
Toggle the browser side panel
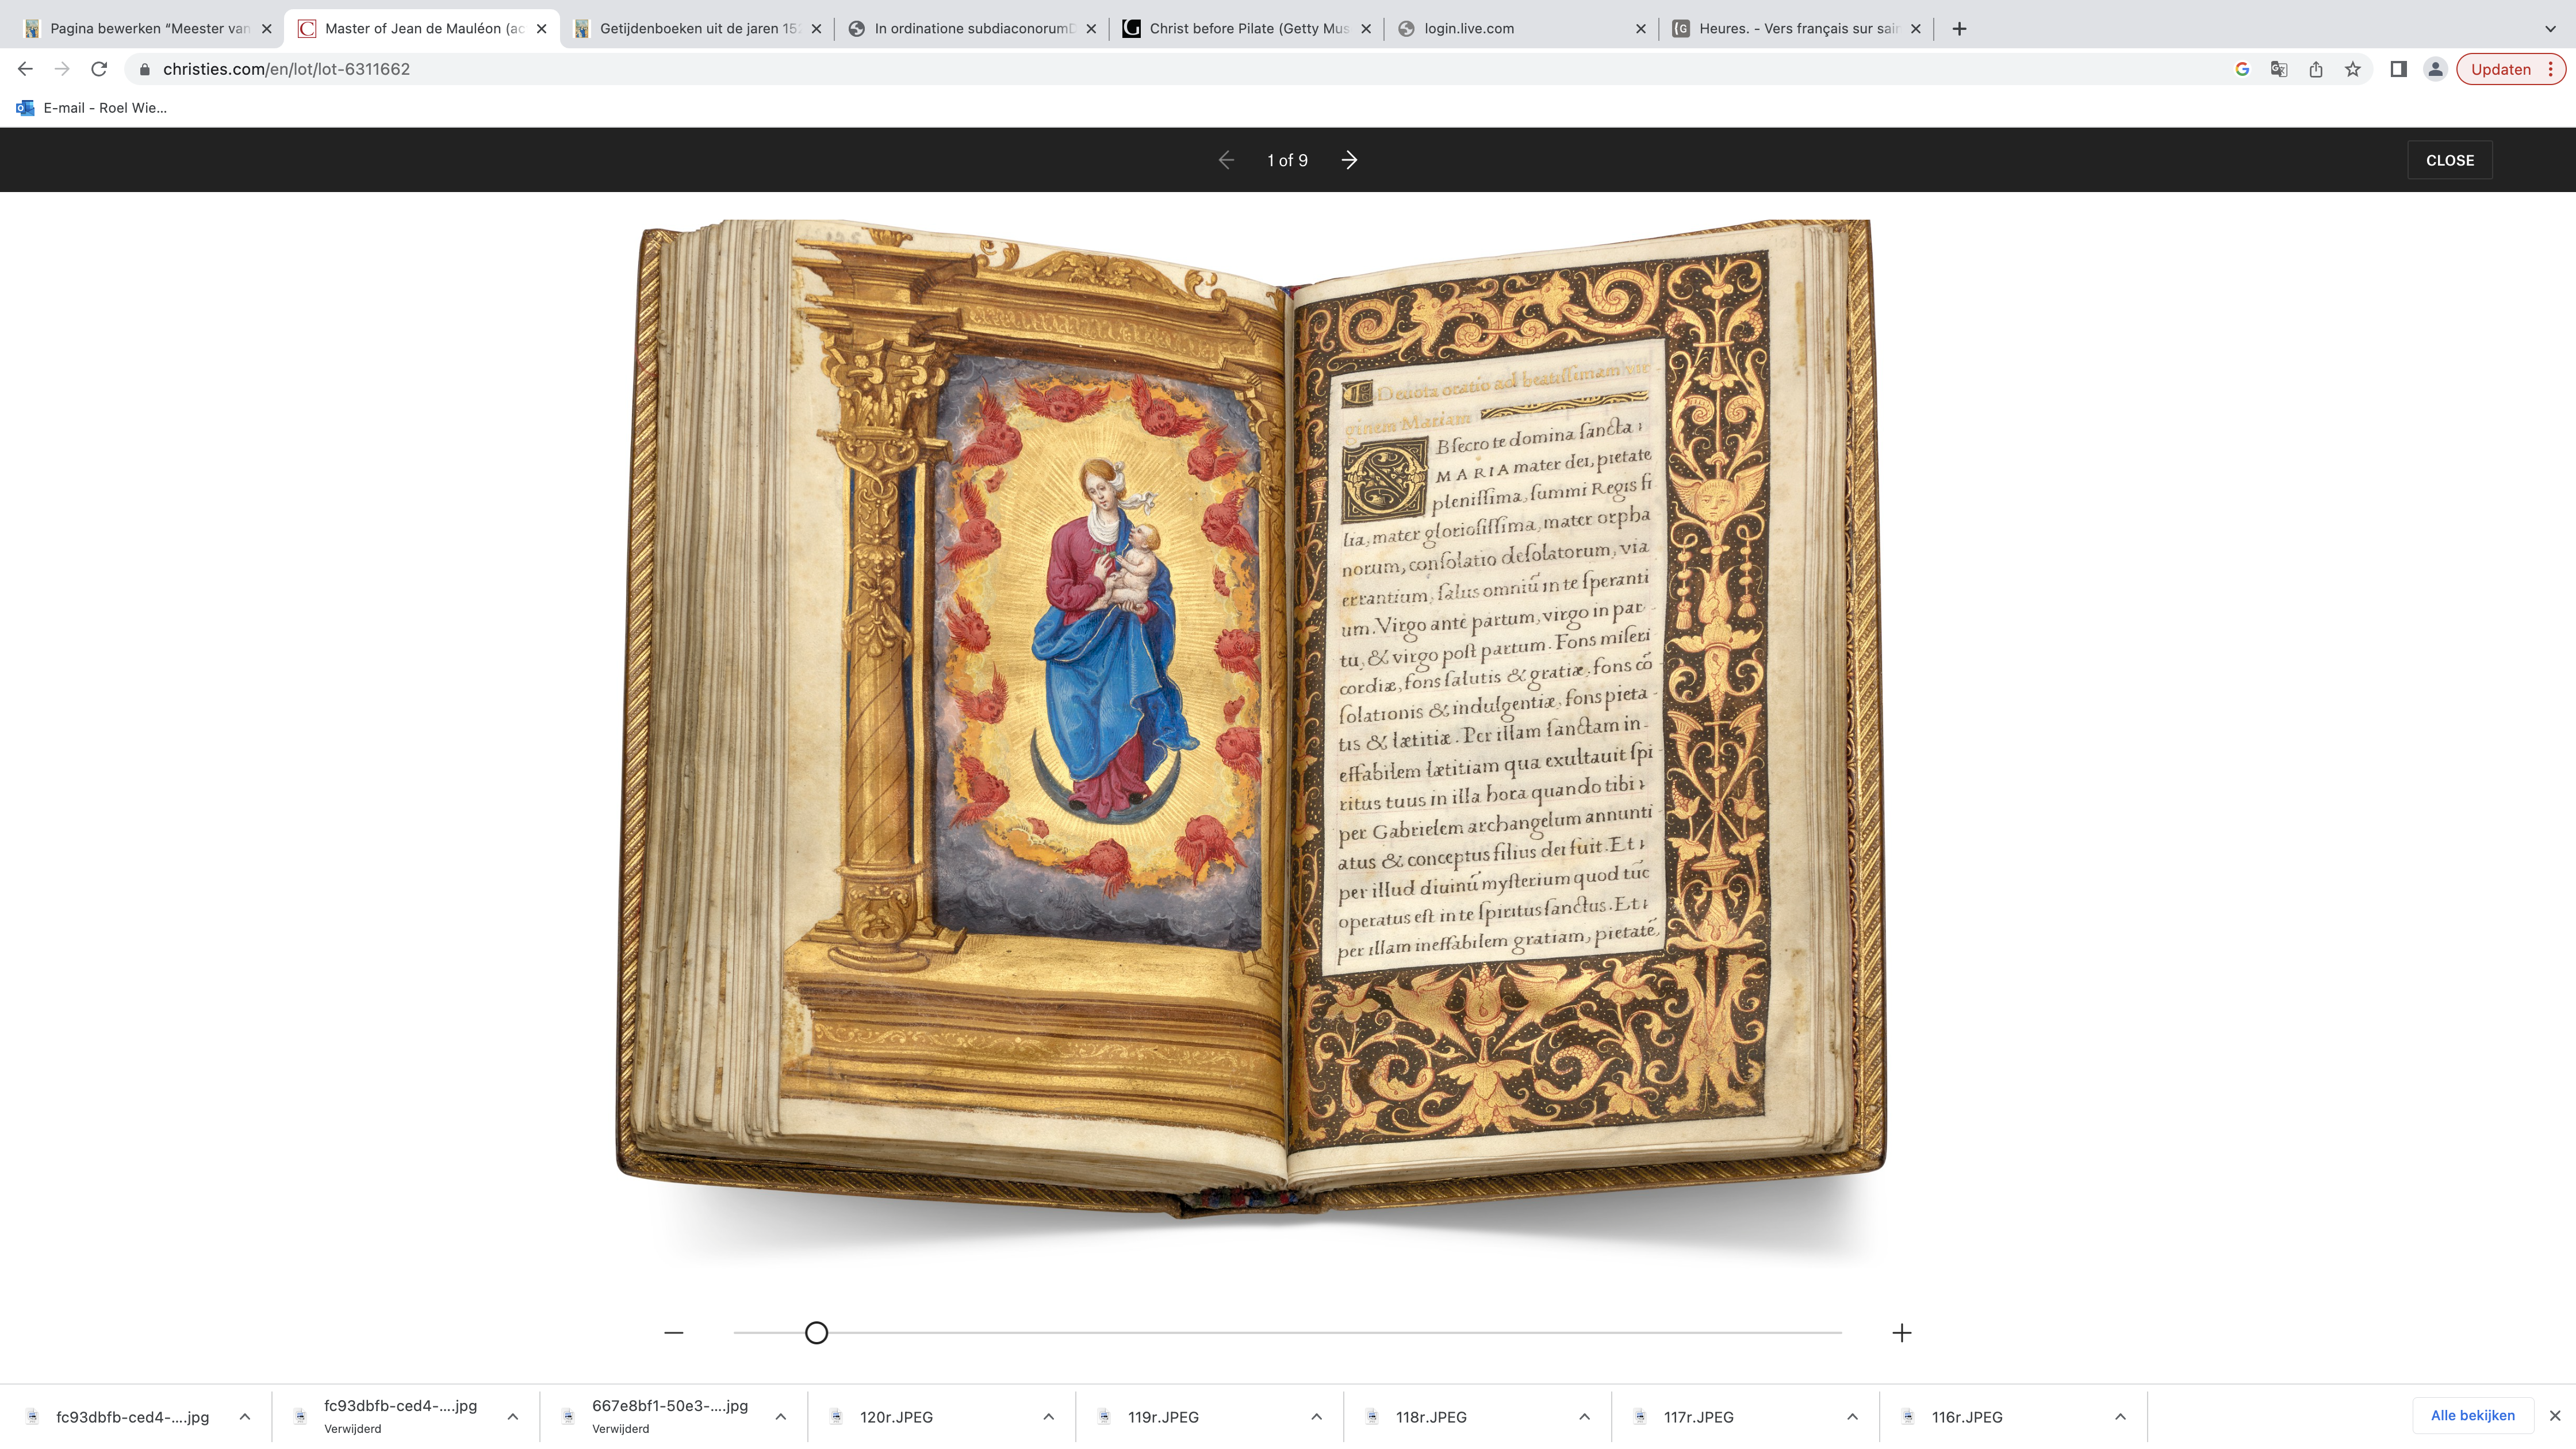pyautogui.click(x=2398, y=69)
